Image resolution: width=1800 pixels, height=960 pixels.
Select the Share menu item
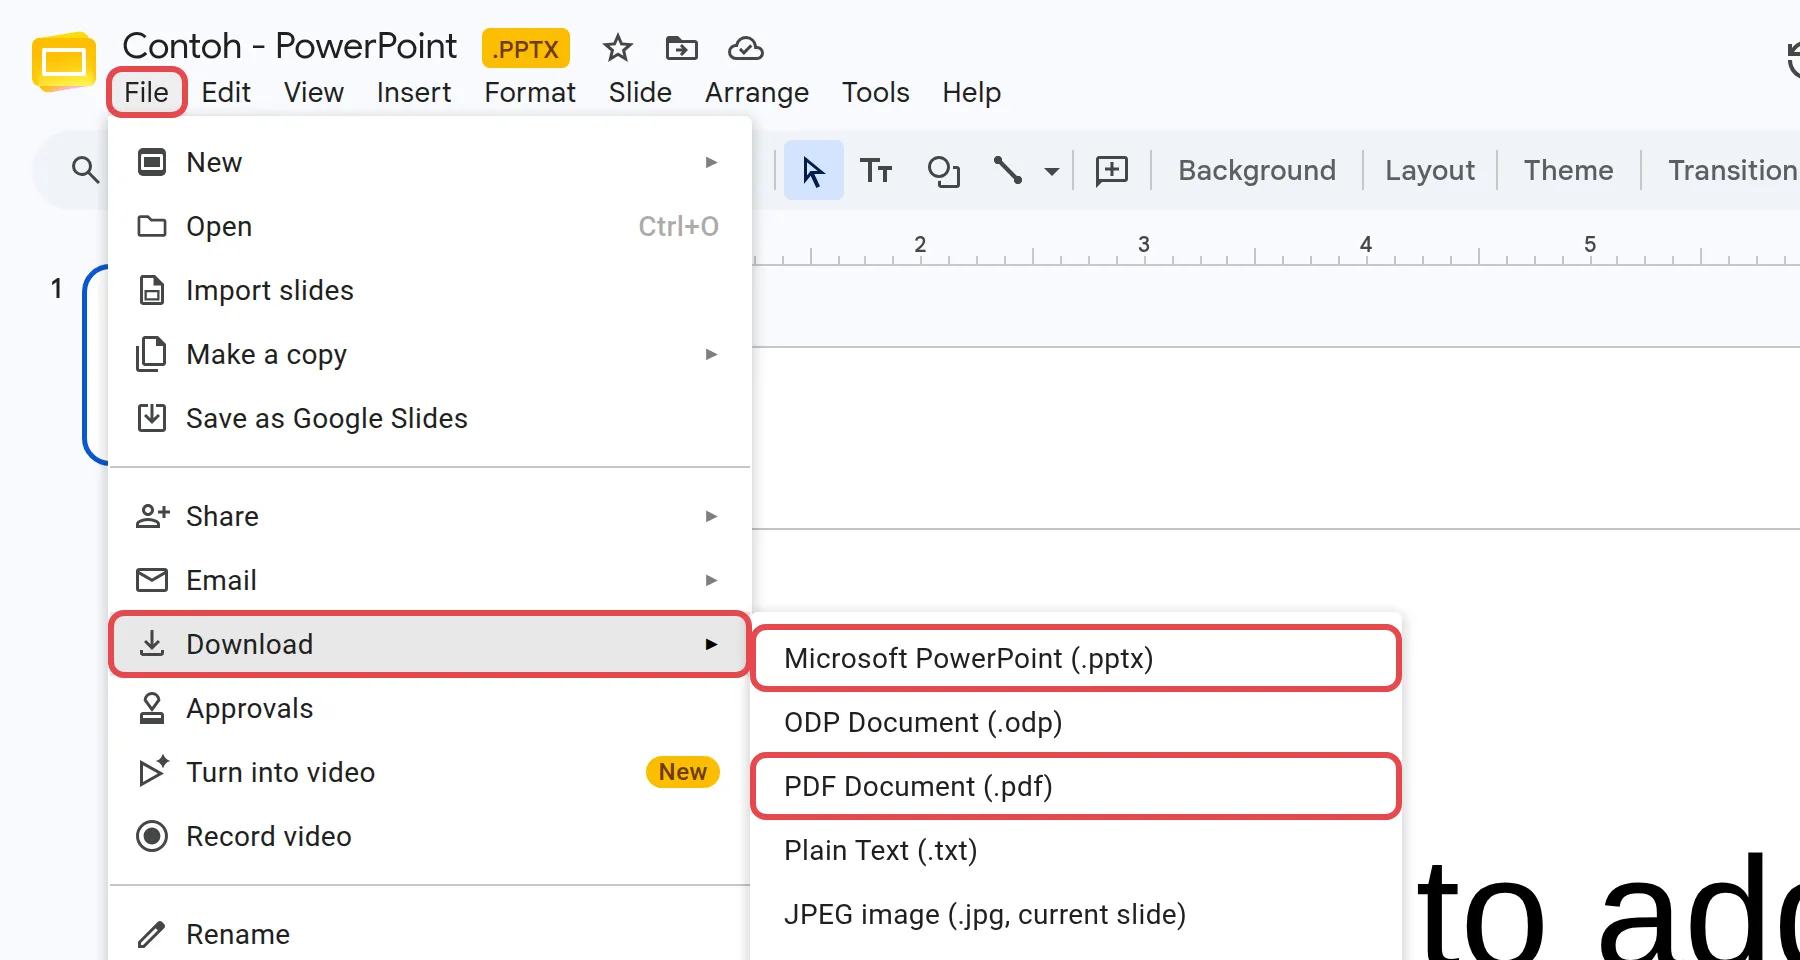tap(430, 516)
